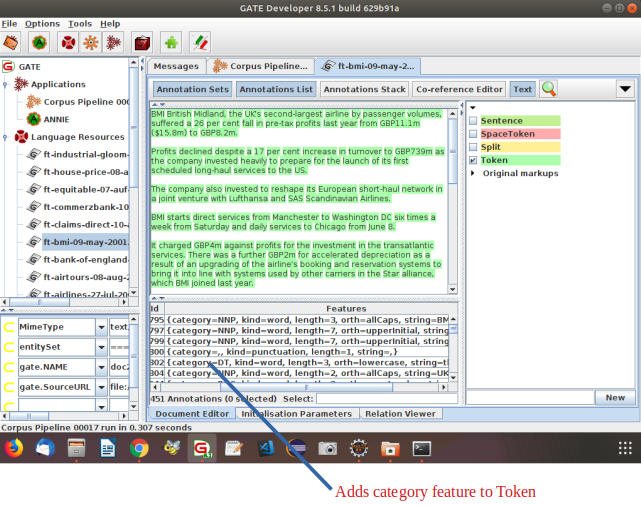
Task: Click the SpaceToken red color swatch
Action: [520, 134]
